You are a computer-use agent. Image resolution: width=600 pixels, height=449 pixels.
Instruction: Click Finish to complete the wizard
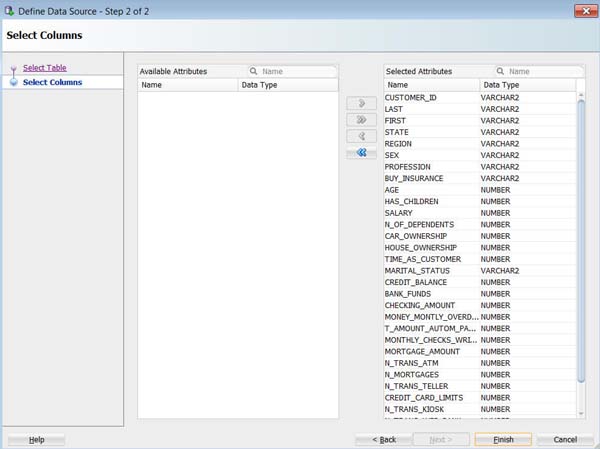[503, 440]
